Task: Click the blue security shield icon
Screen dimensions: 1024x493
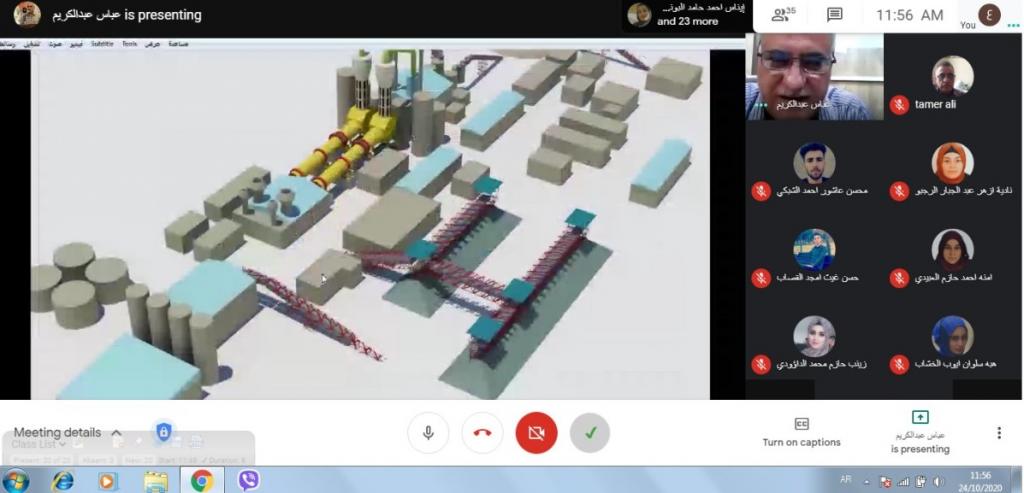Action: [164, 432]
